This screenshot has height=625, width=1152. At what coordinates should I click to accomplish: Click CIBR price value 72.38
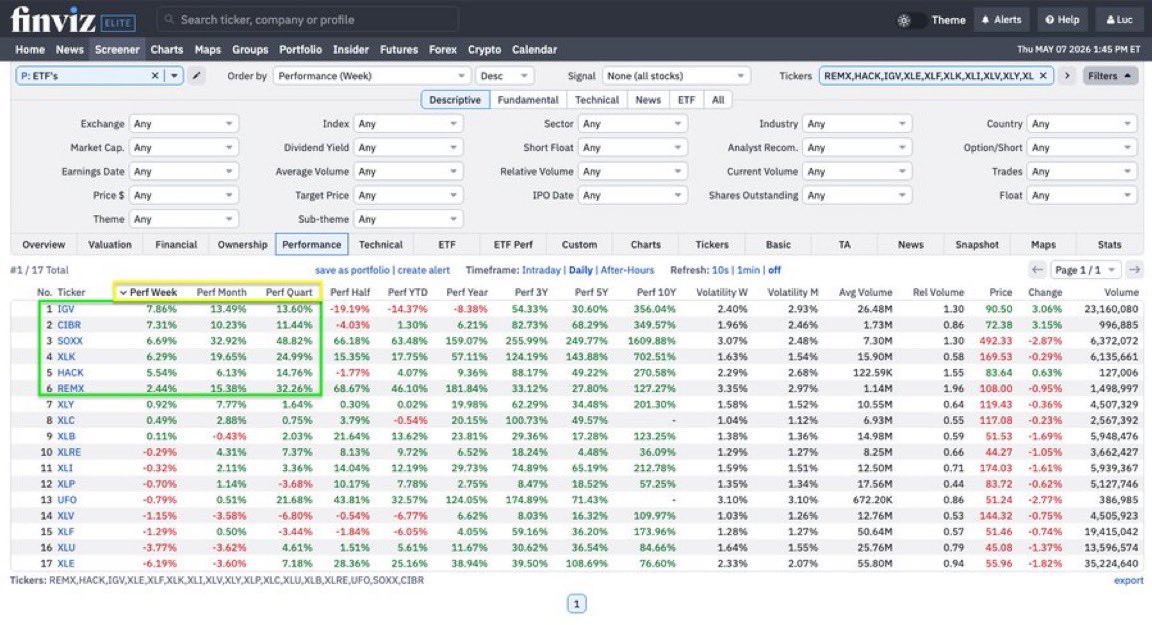coord(998,325)
